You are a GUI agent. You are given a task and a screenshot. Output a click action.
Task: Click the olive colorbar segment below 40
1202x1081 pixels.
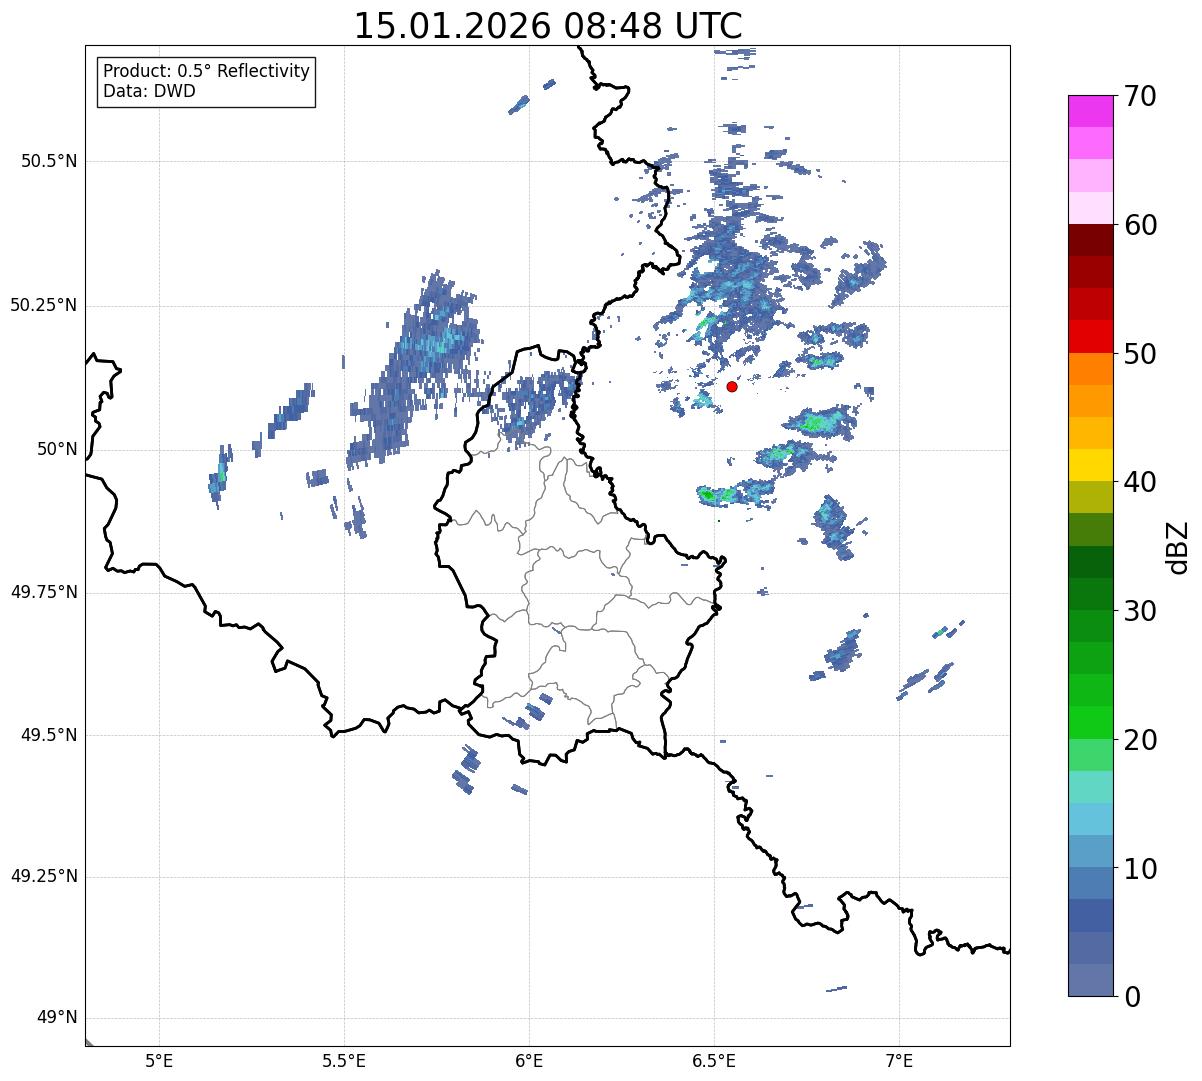[1090, 497]
